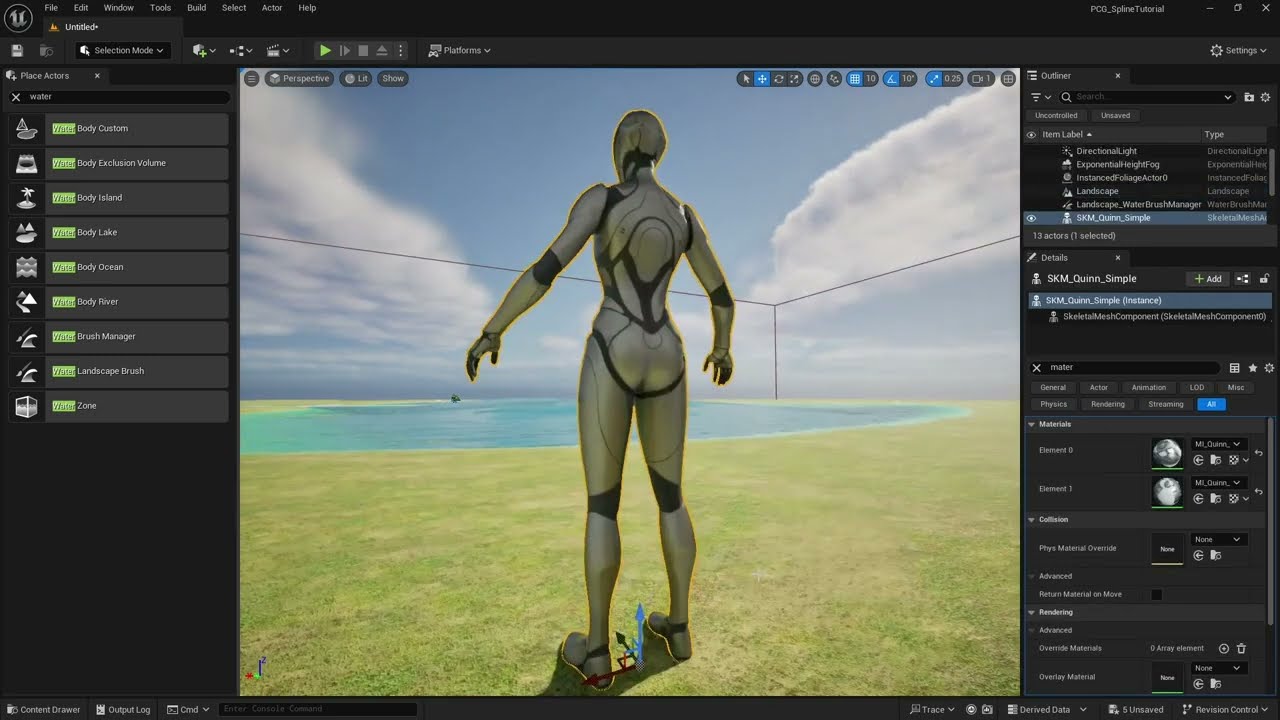Click the Add component button in Details
Viewport: 1280px width, 720px height.
point(1208,279)
